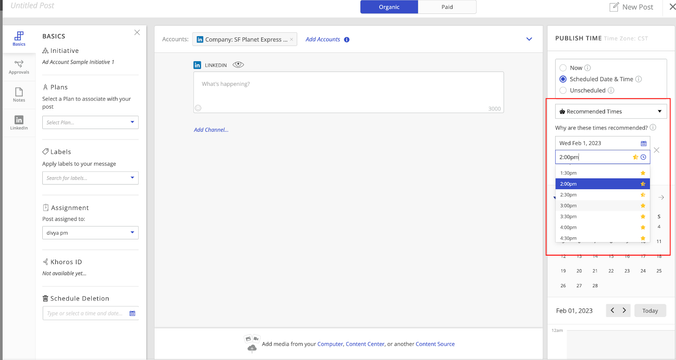Screen dimensions: 676x360
Task: Toggle the LinkedIn preview eye icon
Action: tap(238, 65)
